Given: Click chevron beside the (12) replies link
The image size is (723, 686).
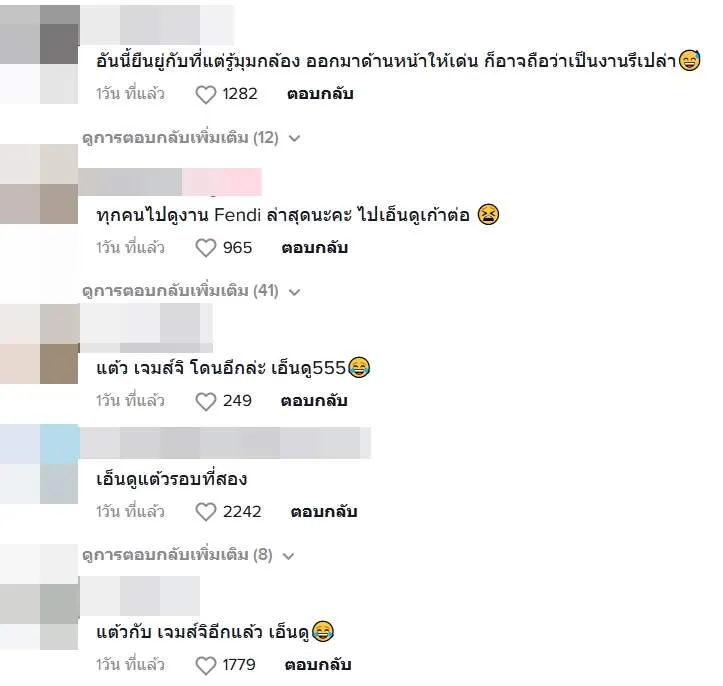Looking at the screenshot, I should (x=294, y=138).
